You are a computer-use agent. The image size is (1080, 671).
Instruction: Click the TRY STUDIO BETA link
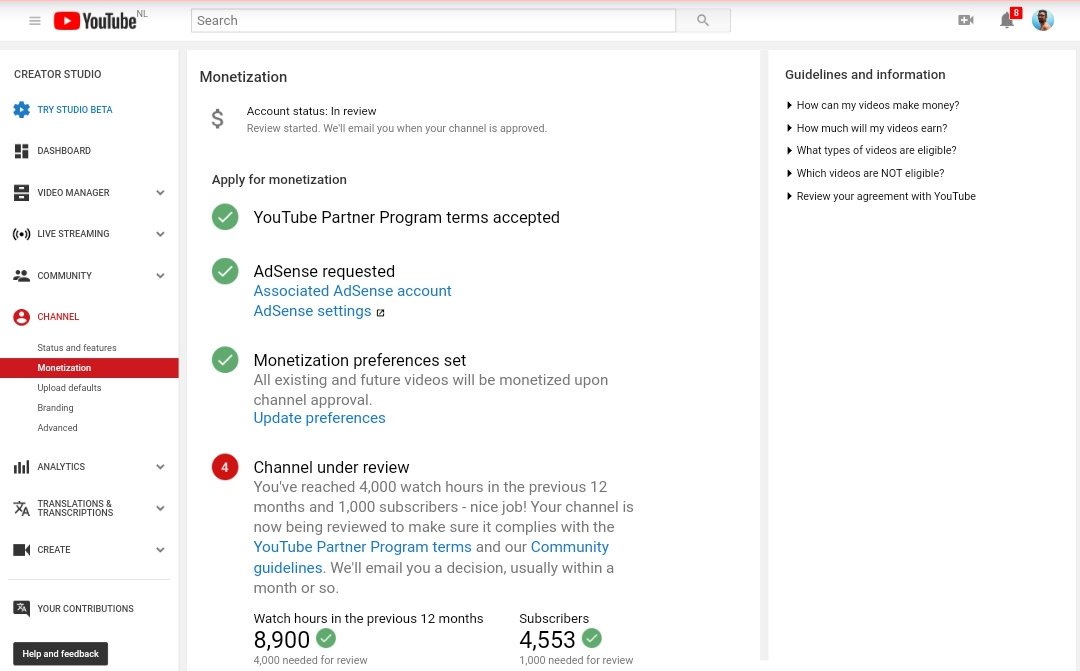(74, 110)
